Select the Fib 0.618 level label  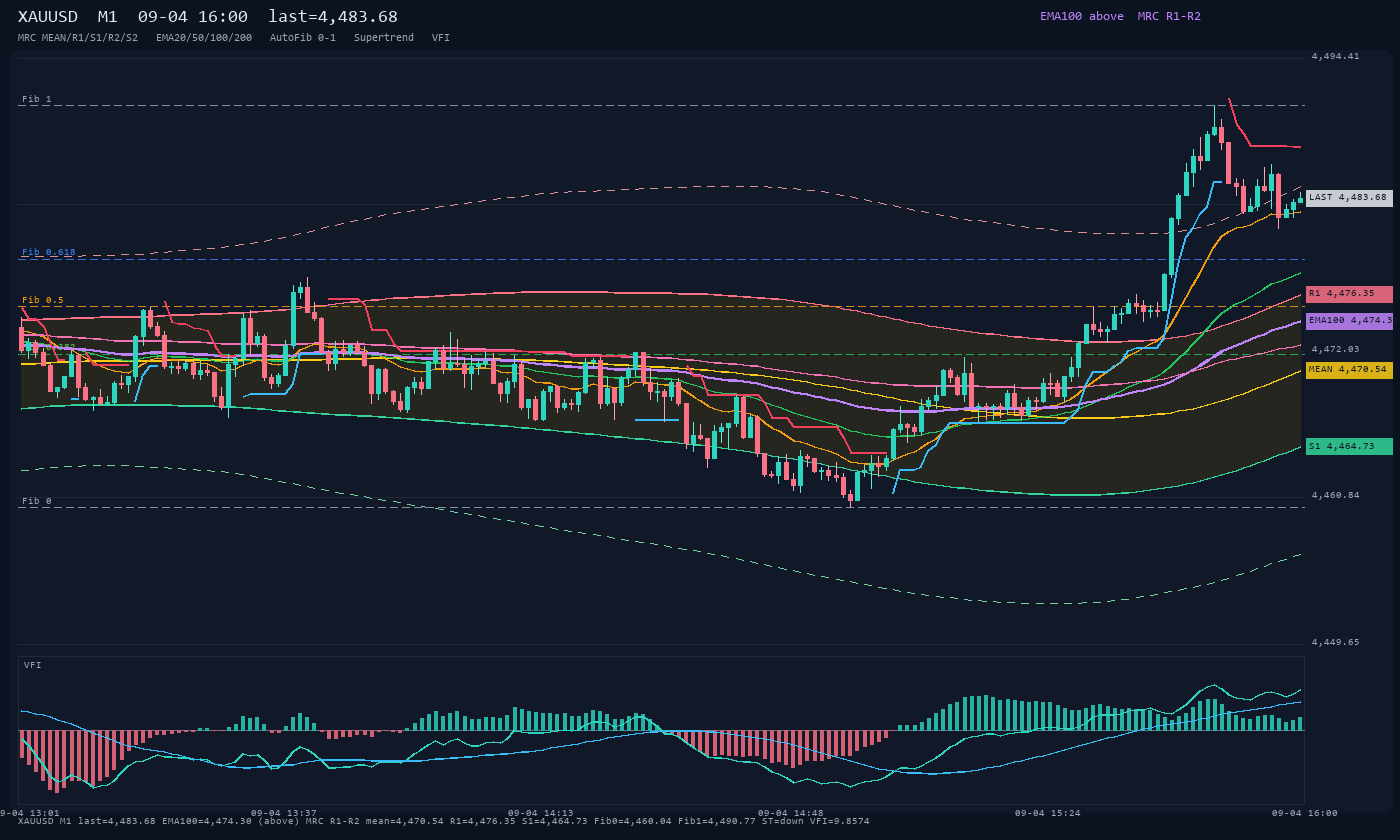(x=49, y=253)
